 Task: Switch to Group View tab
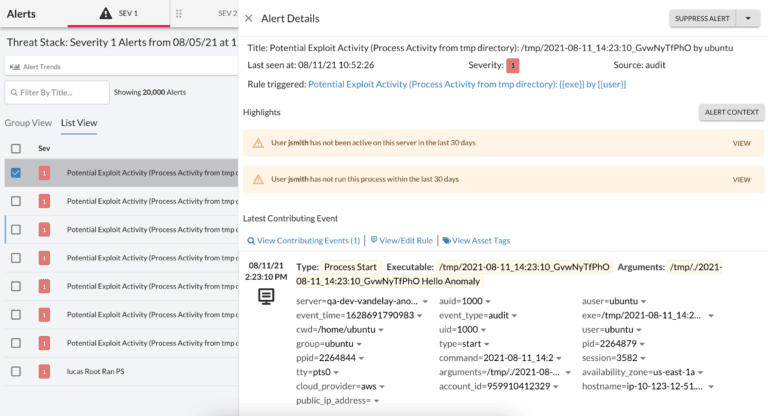[28, 123]
